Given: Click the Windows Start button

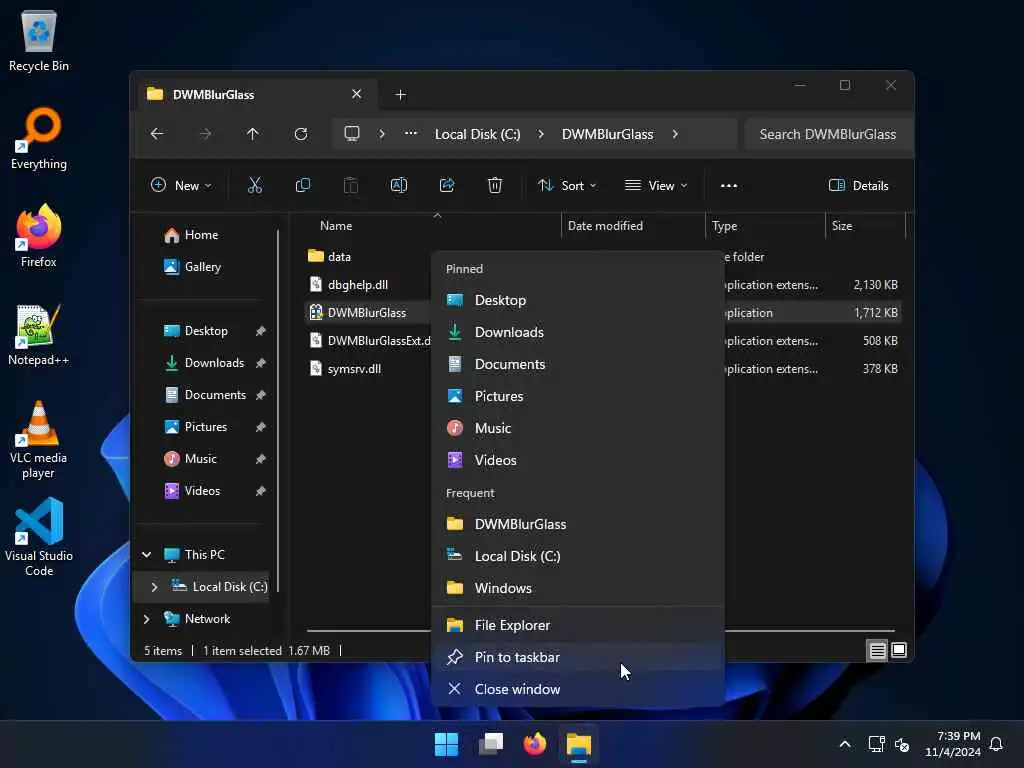Looking at the screenshot, I should click(x=447, y=744).
